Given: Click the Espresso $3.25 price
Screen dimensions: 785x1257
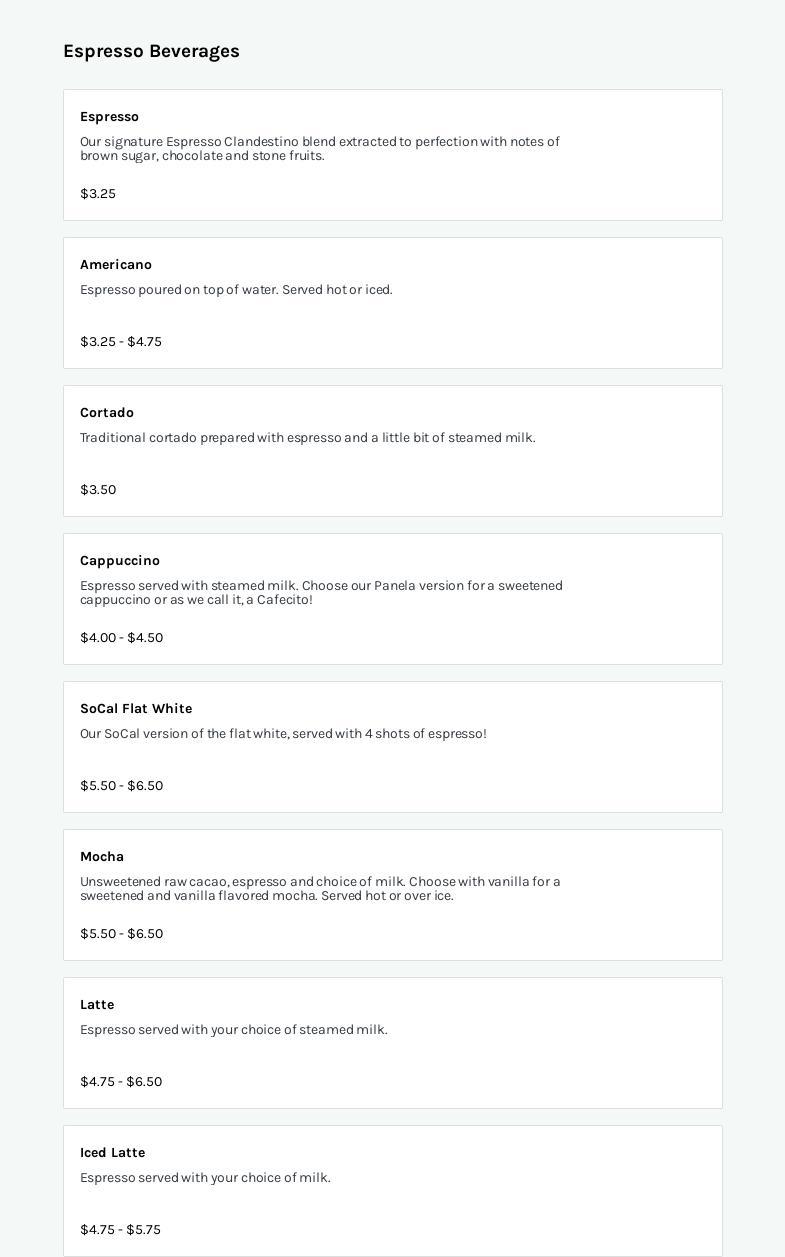Looking at the screenshot, I should (x=98, y=194).
